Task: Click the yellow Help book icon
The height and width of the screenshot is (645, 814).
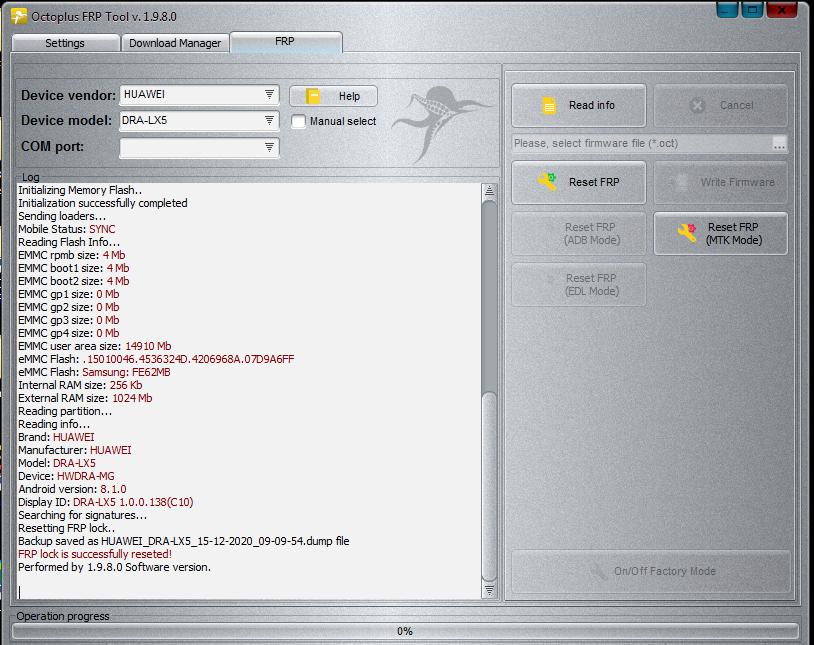Action: tap(313, 96)
